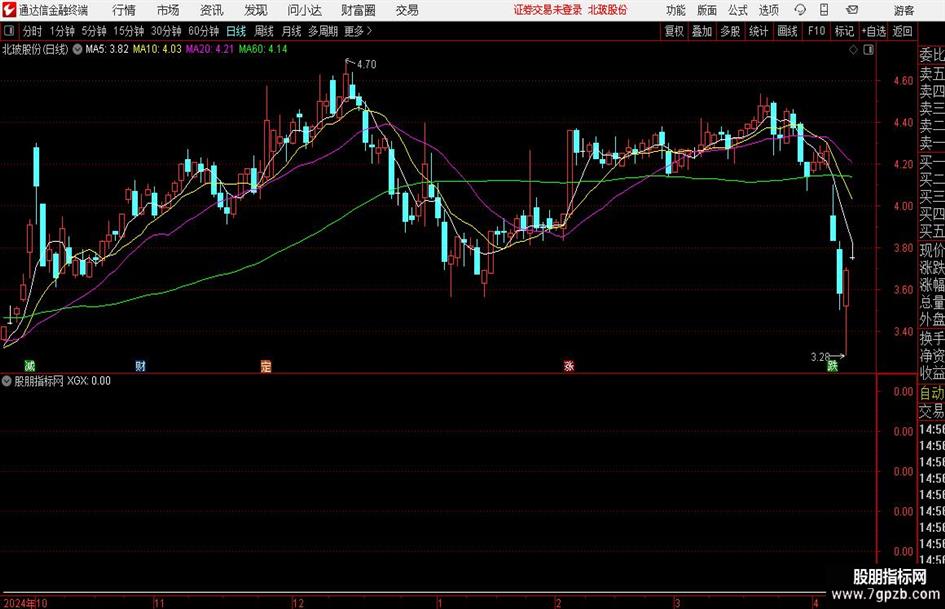Switch to 分时 chart tab

(x=33, y=31)
